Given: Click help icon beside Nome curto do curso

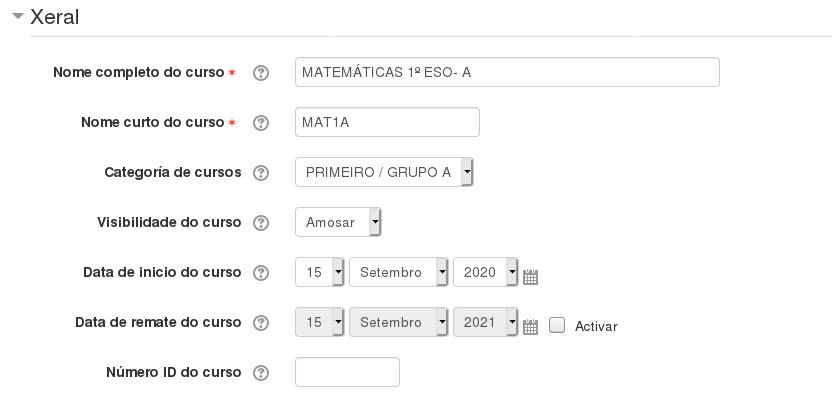Looking at the screenshot, I should coord(261,123).
